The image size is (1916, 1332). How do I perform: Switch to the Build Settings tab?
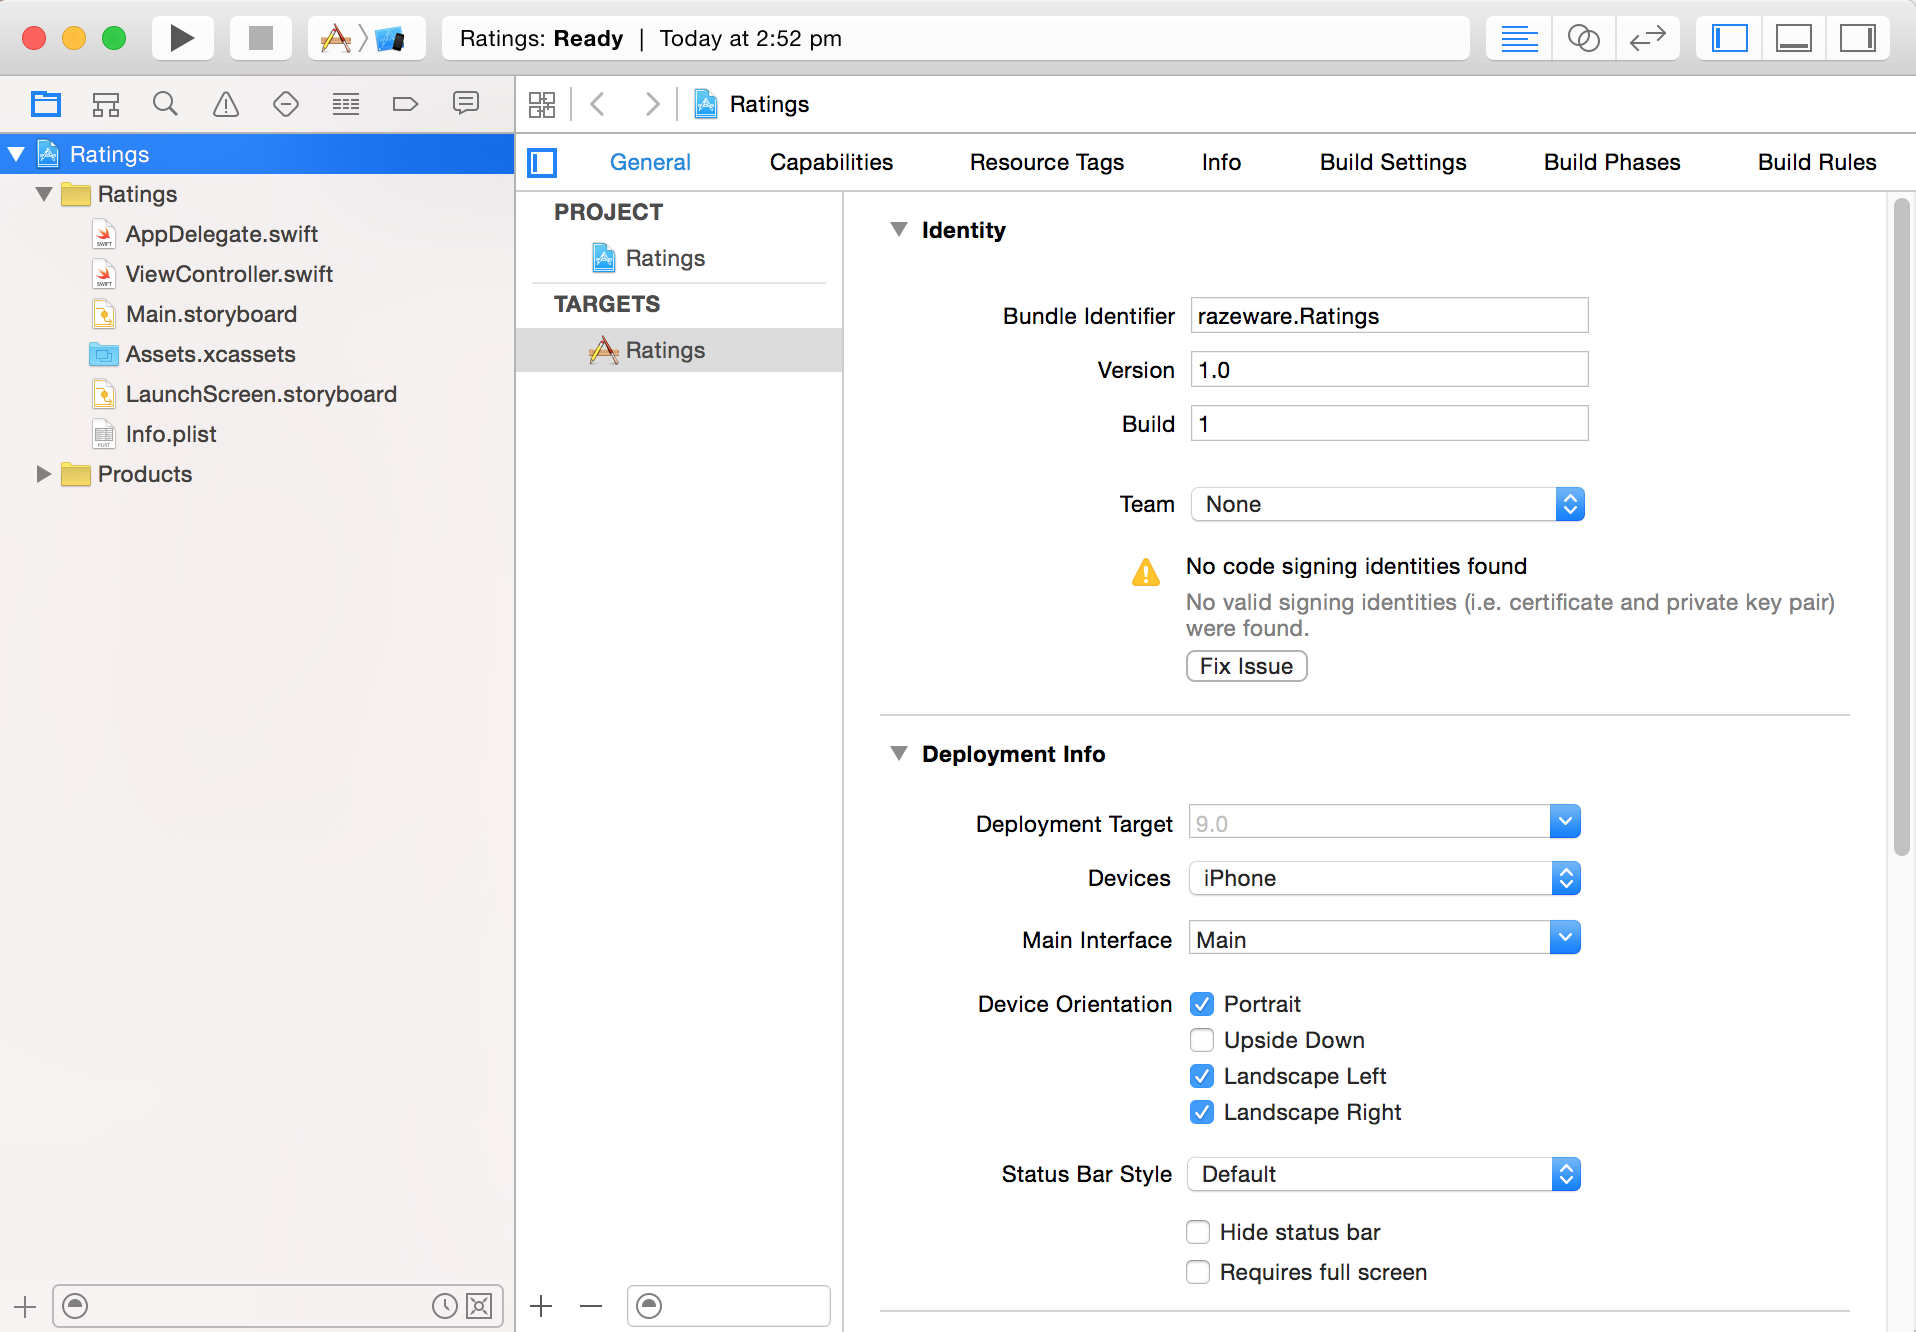coord(1393,162)
